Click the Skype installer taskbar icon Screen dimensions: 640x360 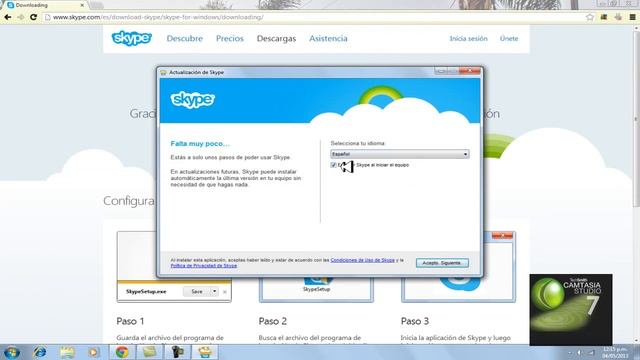pos(205,352)
